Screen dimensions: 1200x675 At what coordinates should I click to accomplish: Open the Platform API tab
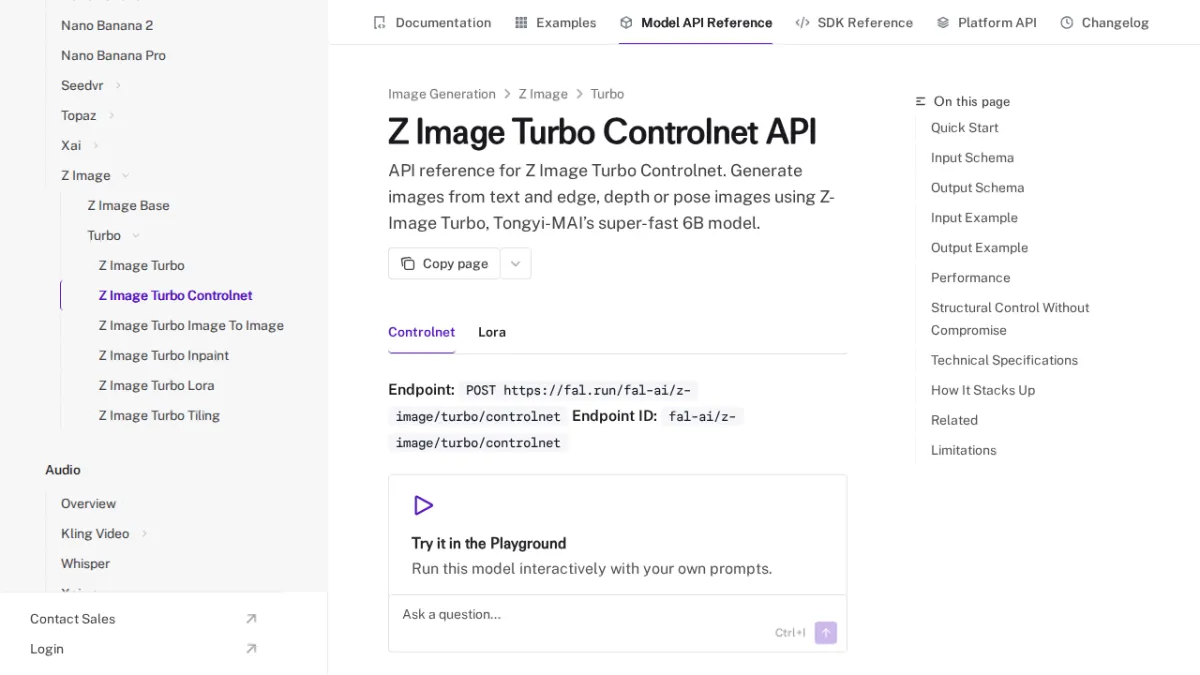[x=986, y=22]
